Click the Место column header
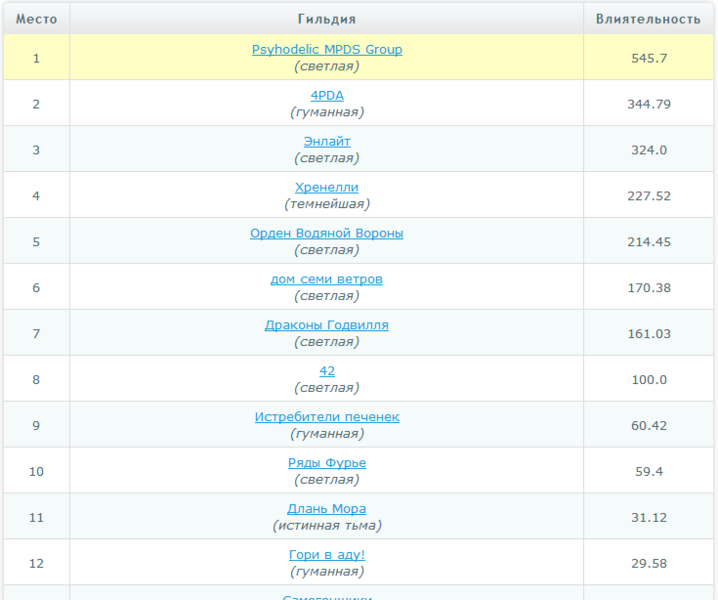This screenshot has height=600, width=718. [x=36, y=19]
